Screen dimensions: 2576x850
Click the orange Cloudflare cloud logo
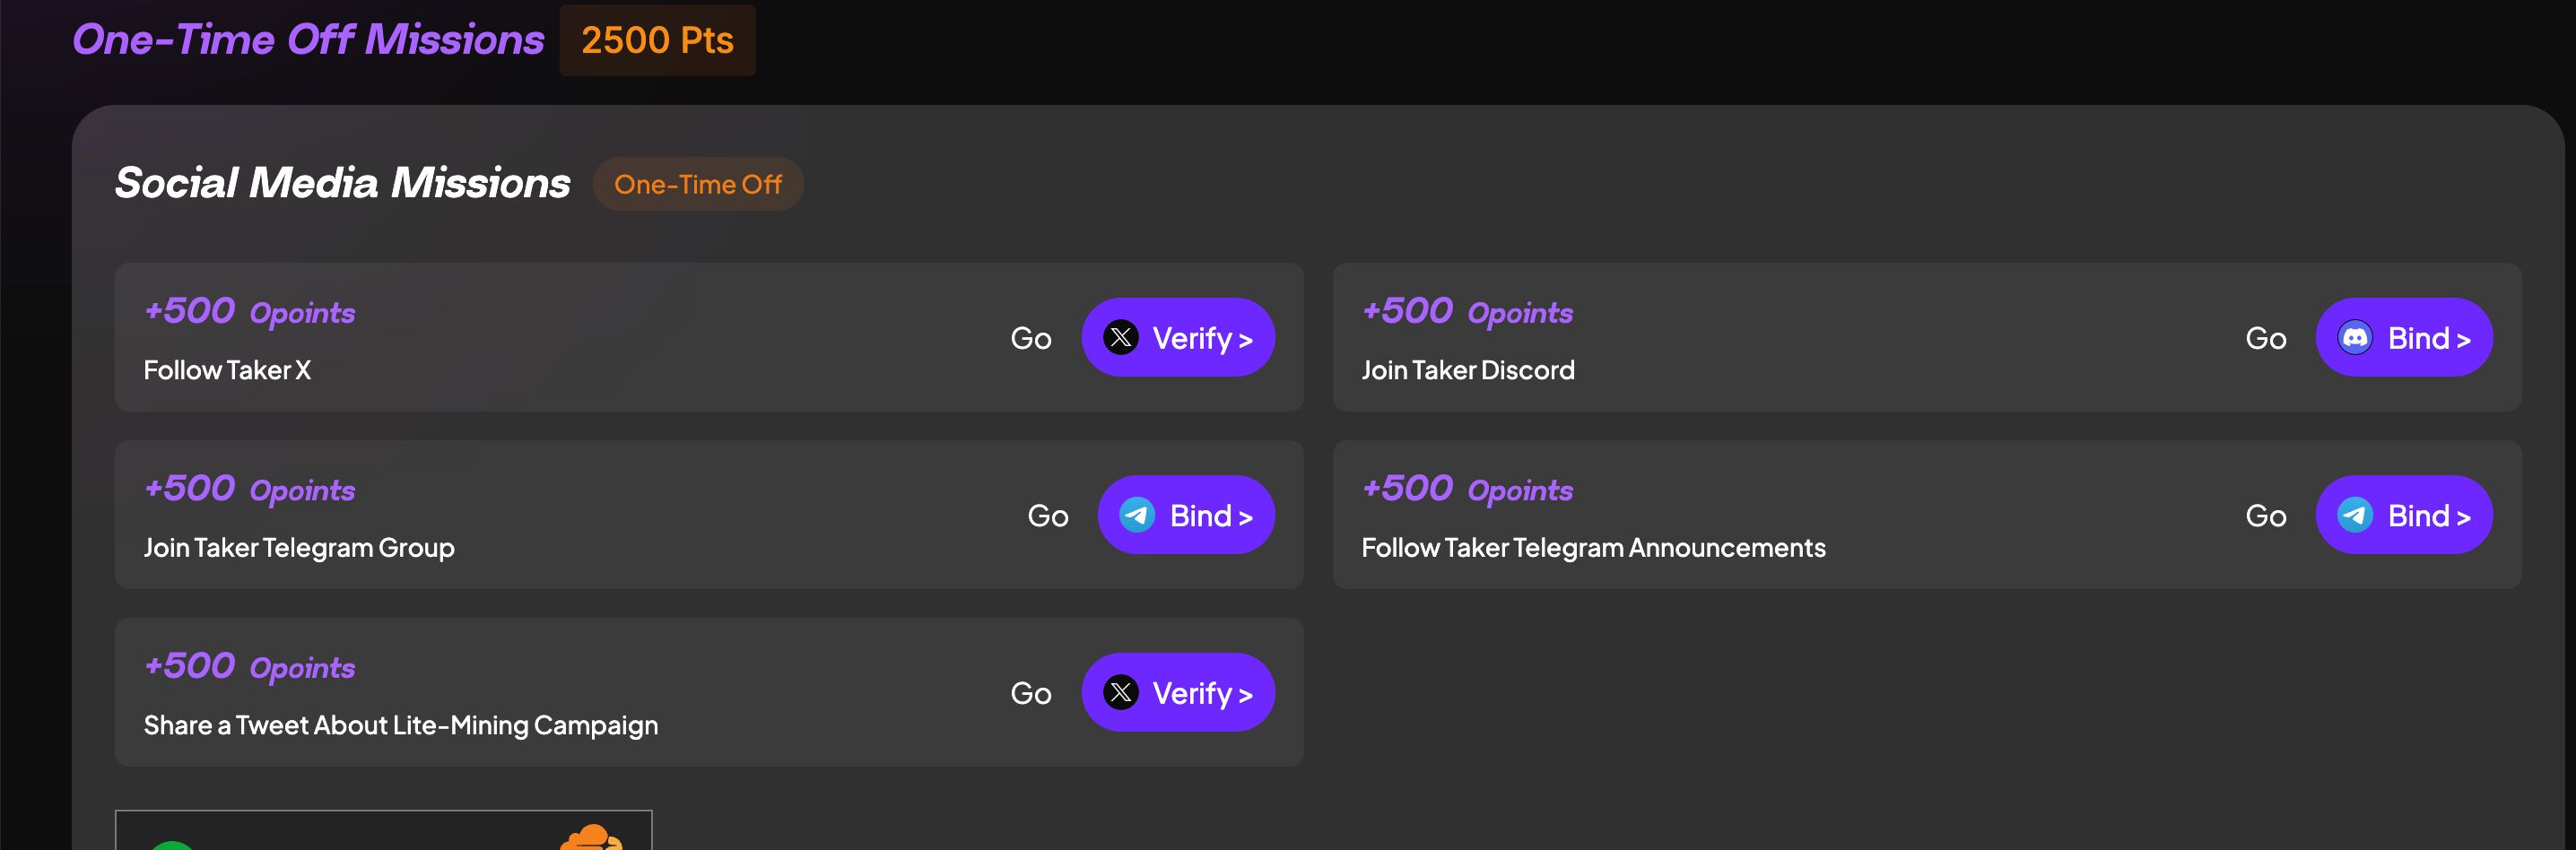coord(591,838)
